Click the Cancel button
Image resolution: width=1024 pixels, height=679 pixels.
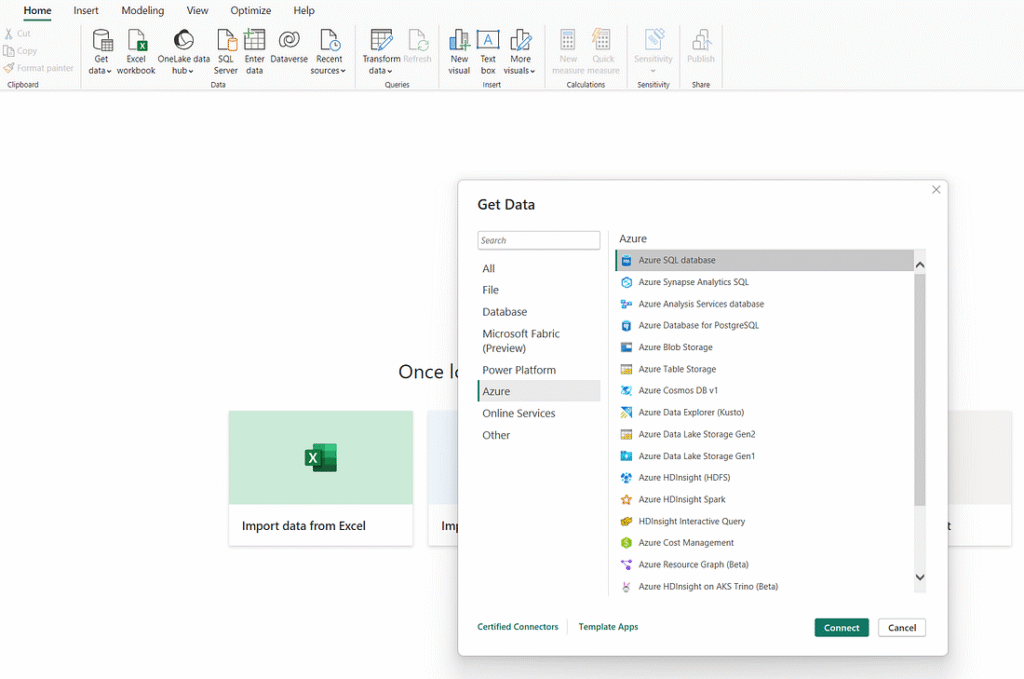point(902,627)
